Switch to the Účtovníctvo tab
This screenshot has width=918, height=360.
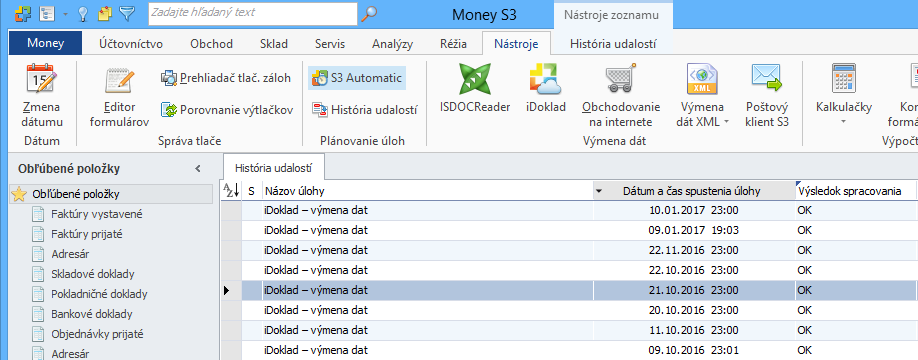[131, 44]
